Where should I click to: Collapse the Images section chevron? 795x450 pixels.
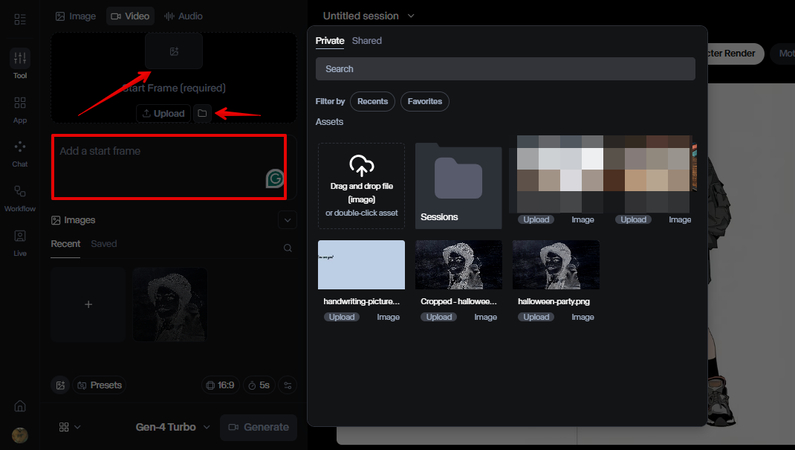click(x=287, y=220)
